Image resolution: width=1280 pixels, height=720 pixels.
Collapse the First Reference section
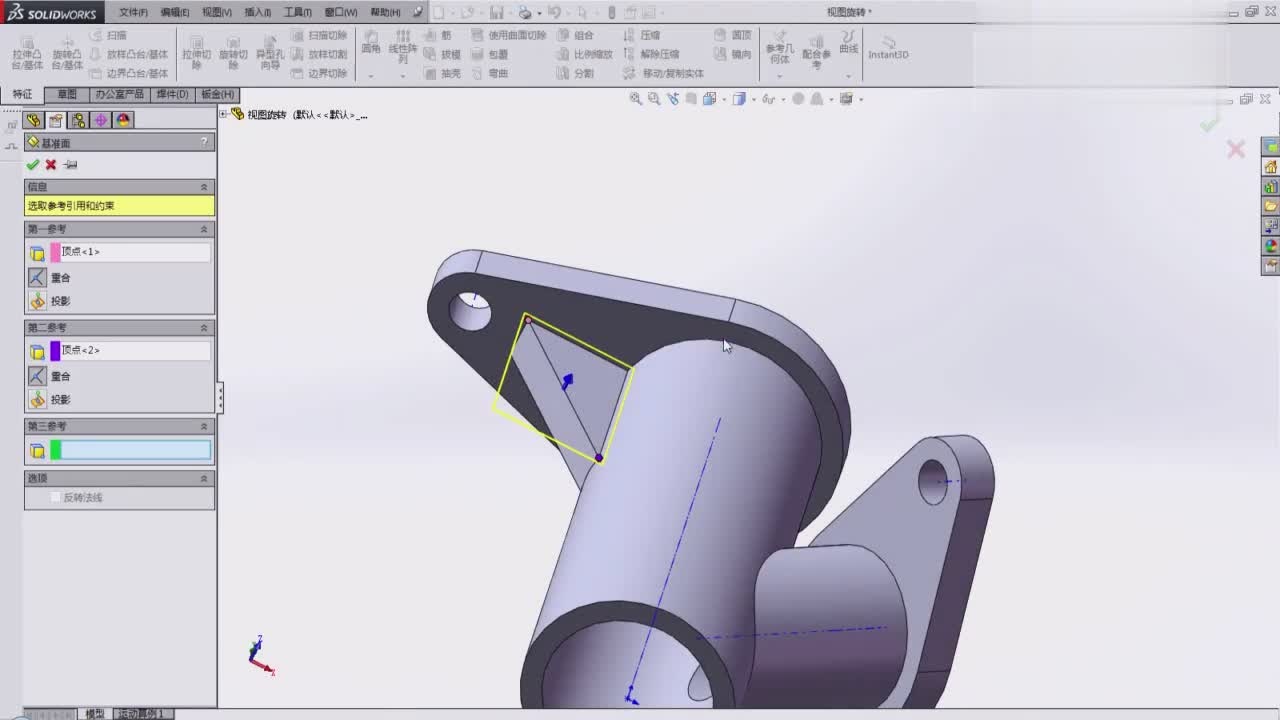click(x=204, y=229)
